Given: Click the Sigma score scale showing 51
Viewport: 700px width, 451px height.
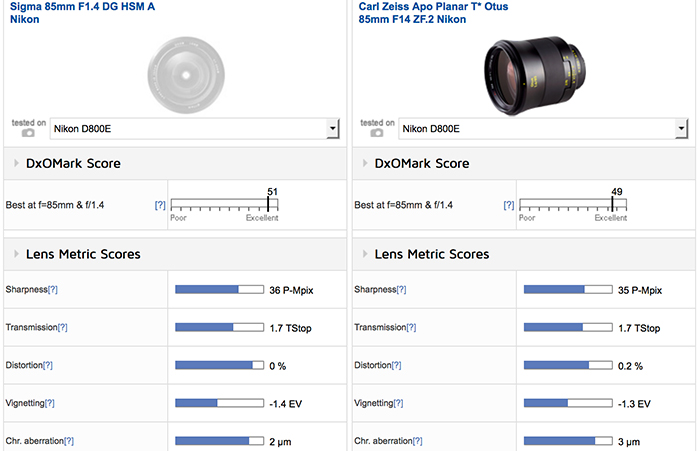Looking at the screenshot, I should point(225,205).
